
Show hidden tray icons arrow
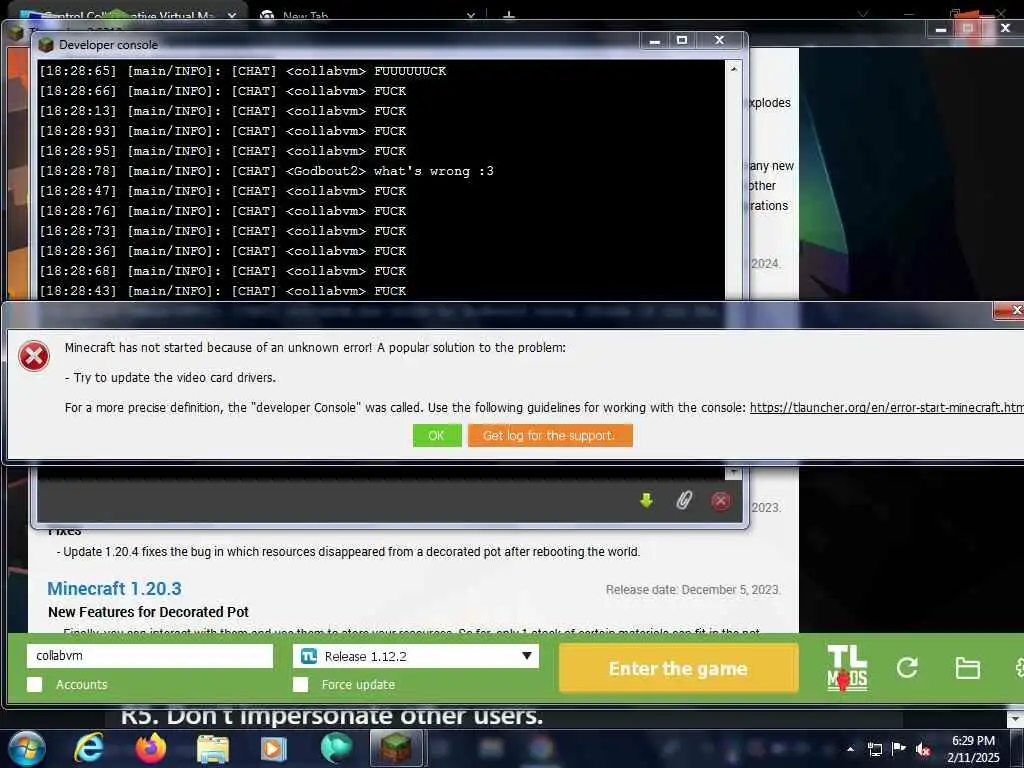point(850,749)
